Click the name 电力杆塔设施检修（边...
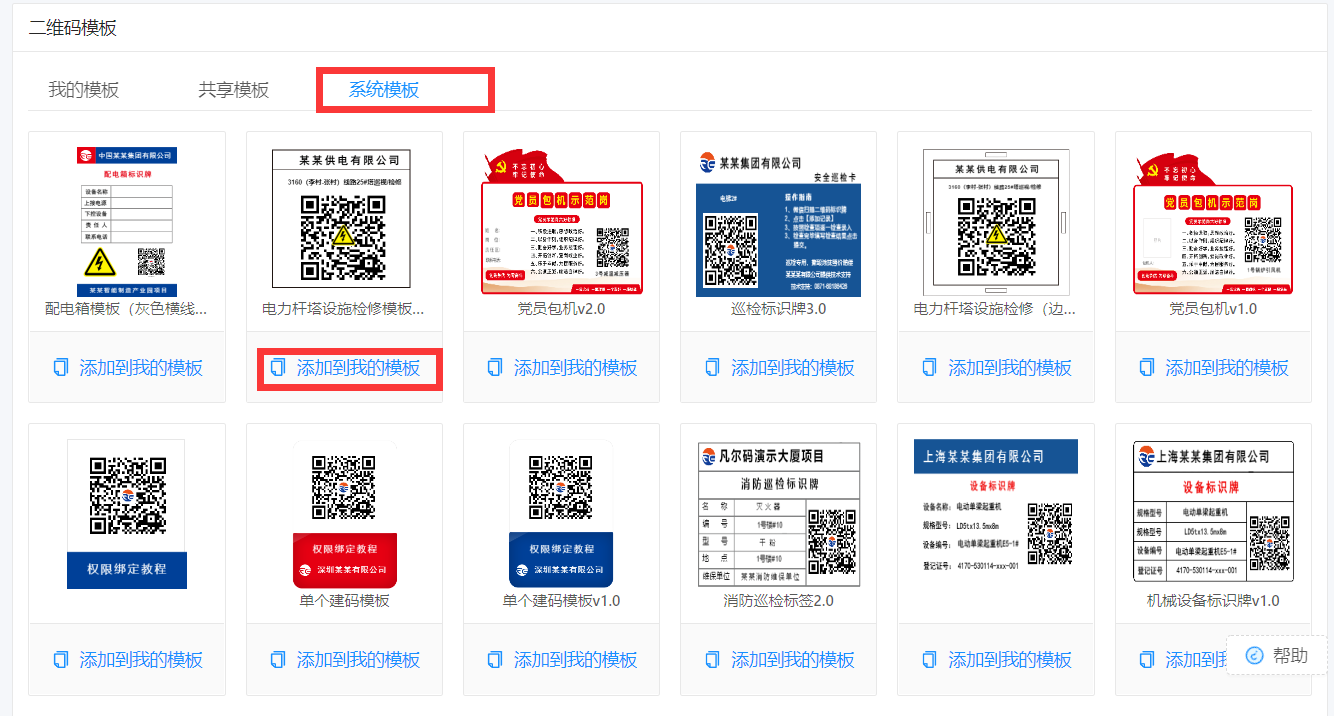The height and width of the screenshot is (716, 1334). coord(995,309)
